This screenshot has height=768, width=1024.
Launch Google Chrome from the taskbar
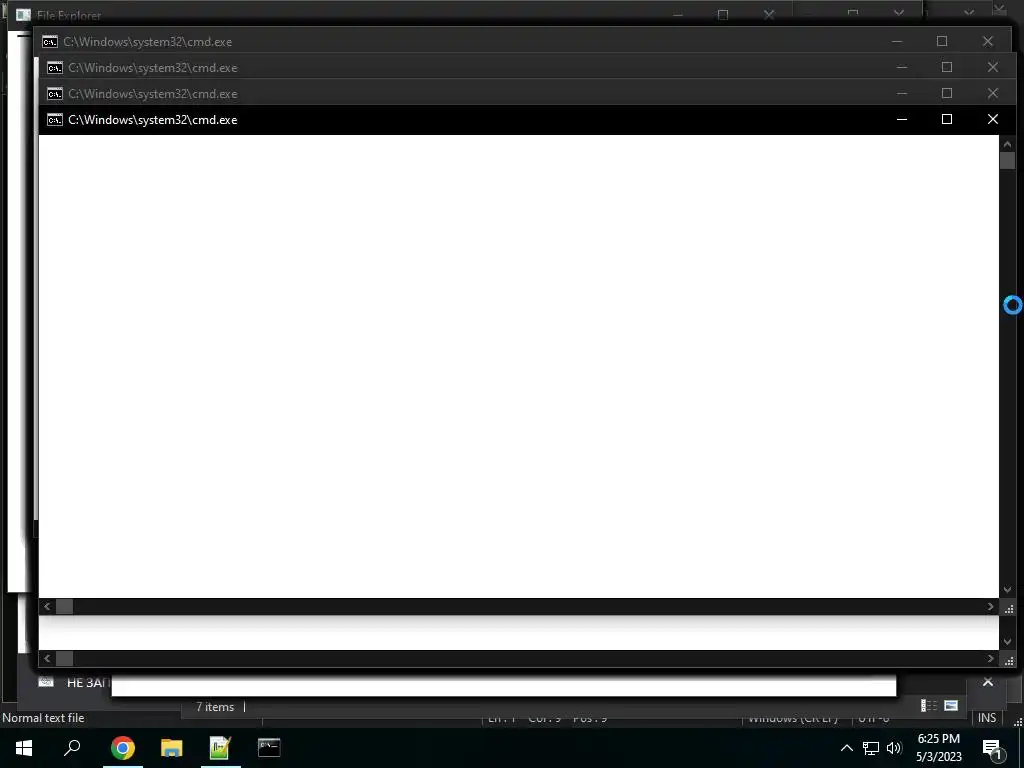coord(122,748)
